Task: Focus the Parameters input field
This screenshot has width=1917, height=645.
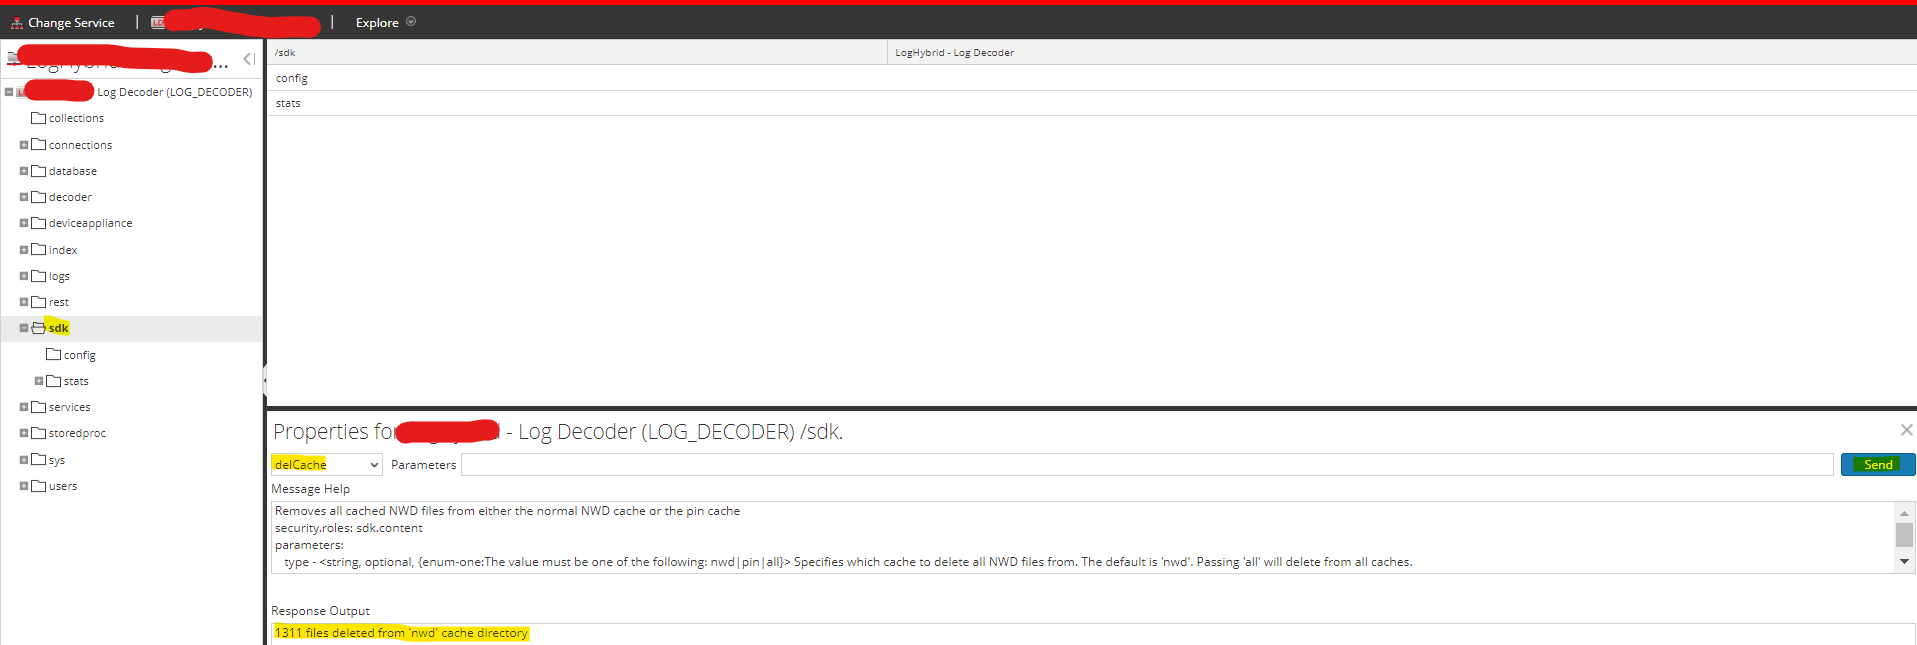Action: [x=1147, y=464]
